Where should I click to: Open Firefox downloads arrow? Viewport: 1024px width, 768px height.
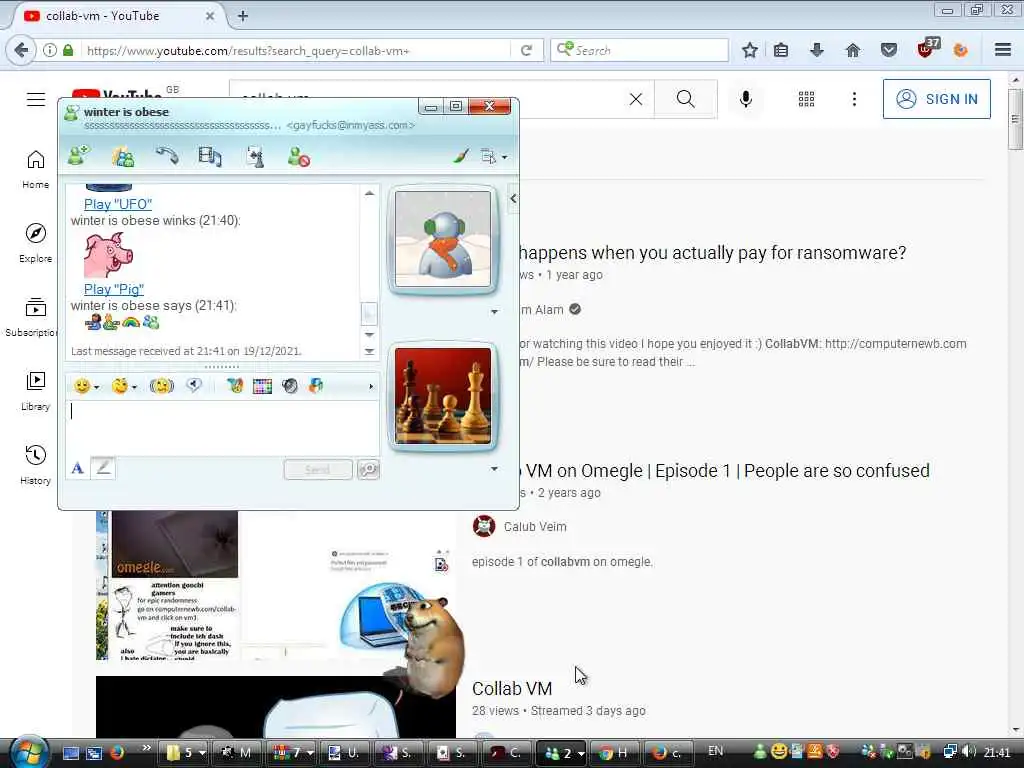click(x=816, y=50)
